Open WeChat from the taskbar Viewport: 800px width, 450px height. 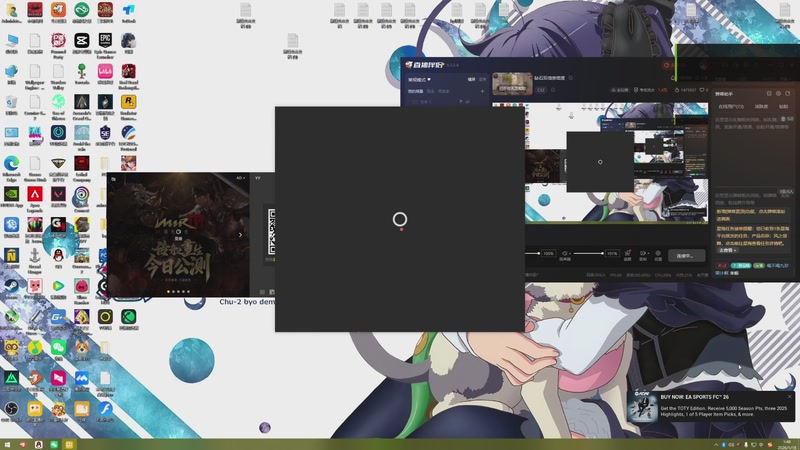pyautogui.click(x=54, y=445)
